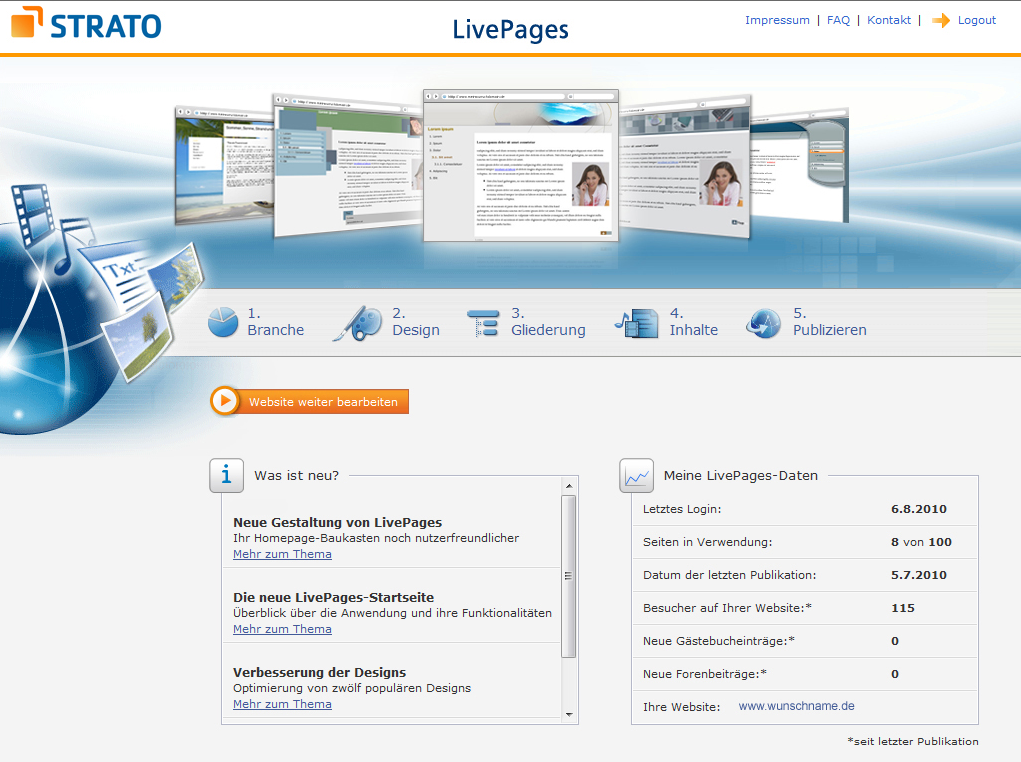1021x762 pixels.
Task: Open the Impressum link
Action: (x=777, y=20)
